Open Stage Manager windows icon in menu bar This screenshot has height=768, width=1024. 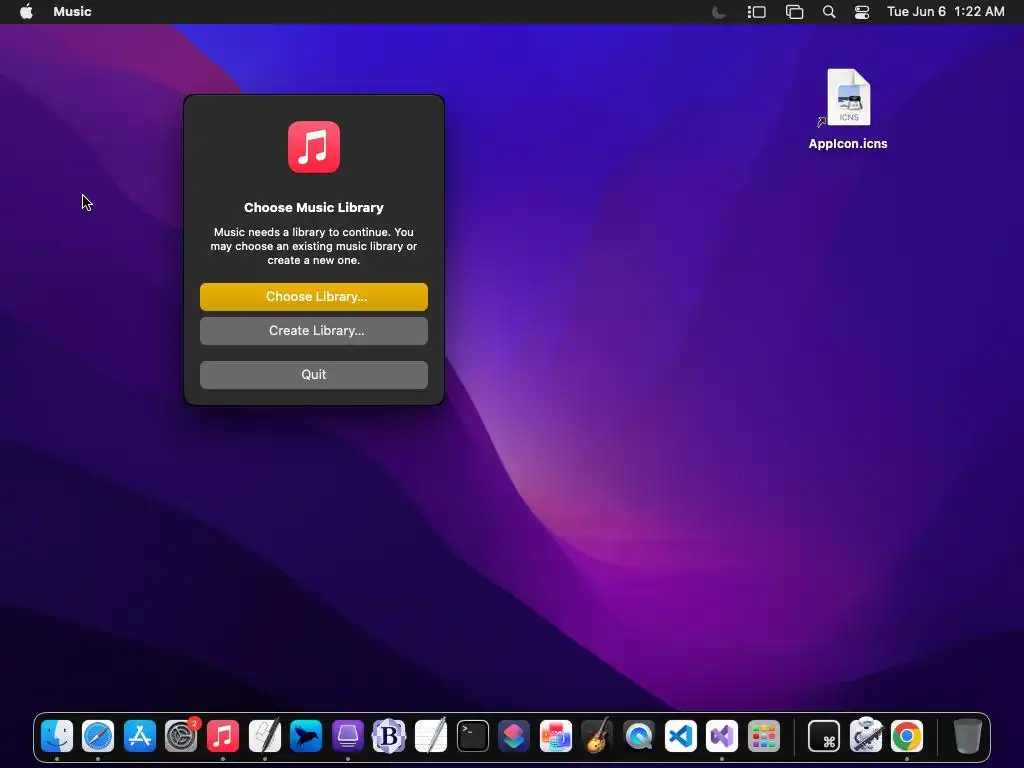pyautogui.click(x=794, y=12)
